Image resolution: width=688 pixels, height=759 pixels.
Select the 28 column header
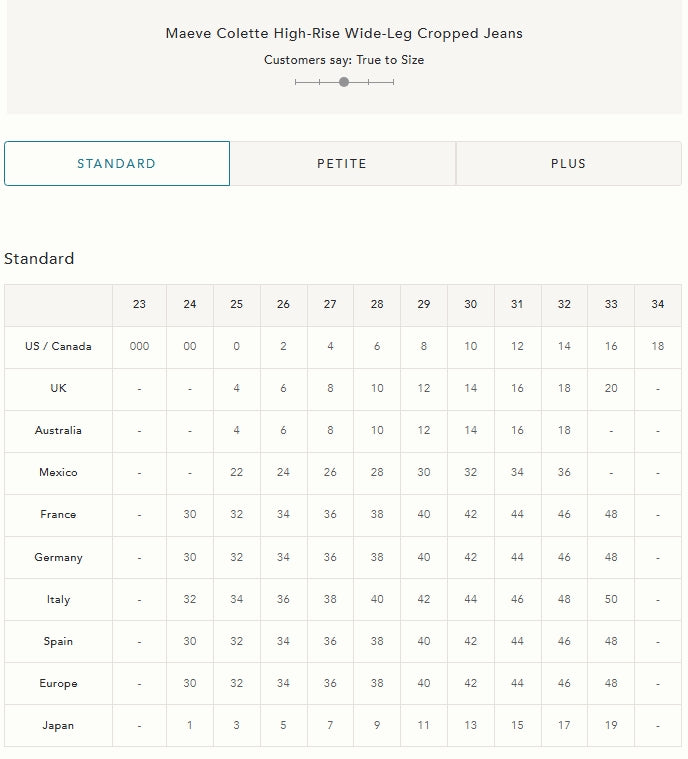point(377,304)
